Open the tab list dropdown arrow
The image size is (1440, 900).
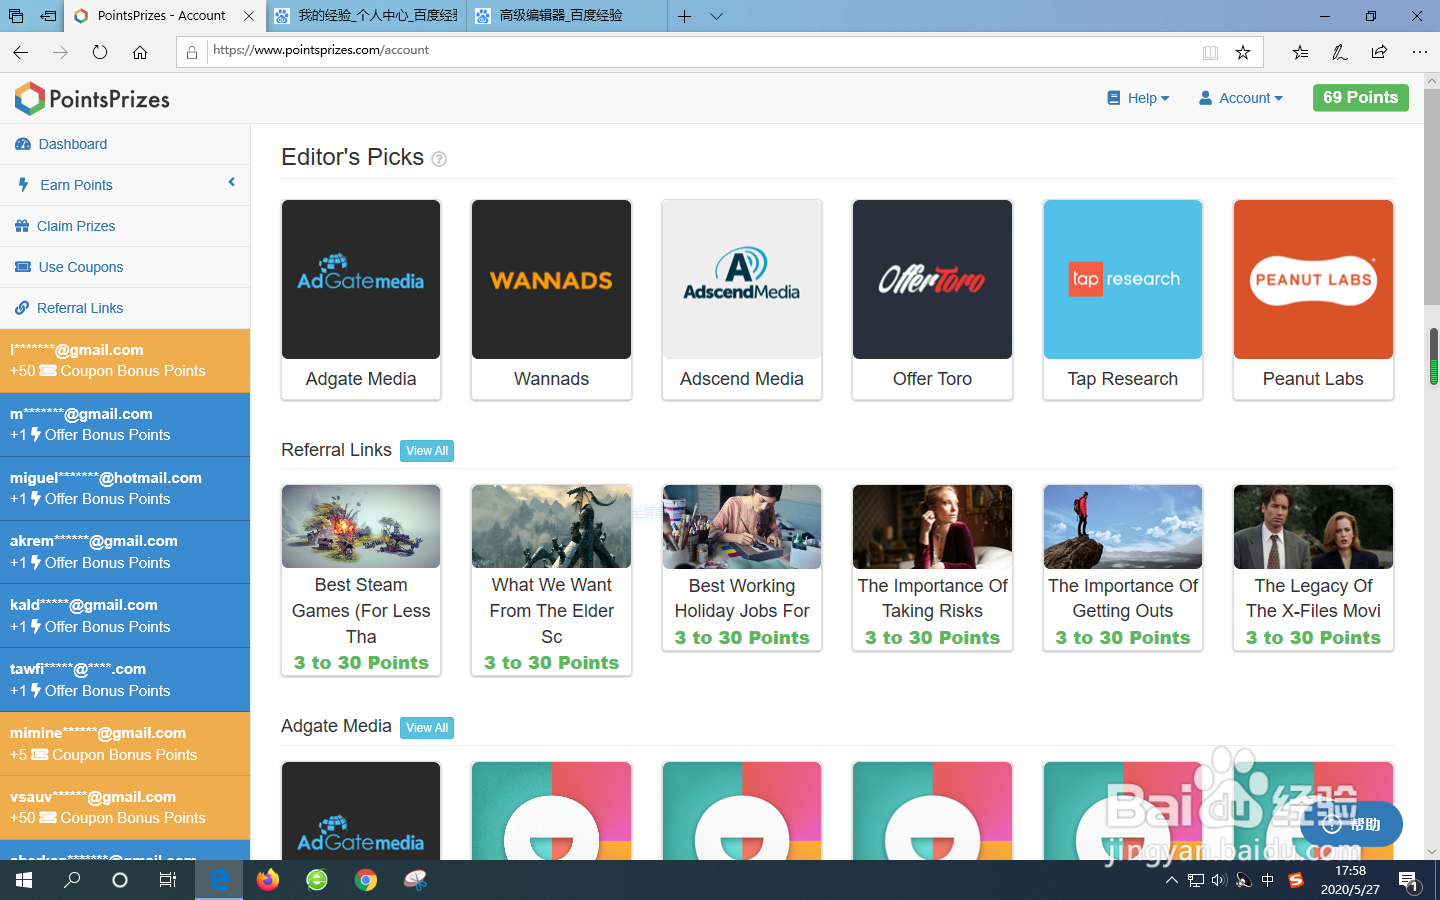pos(717,16)
